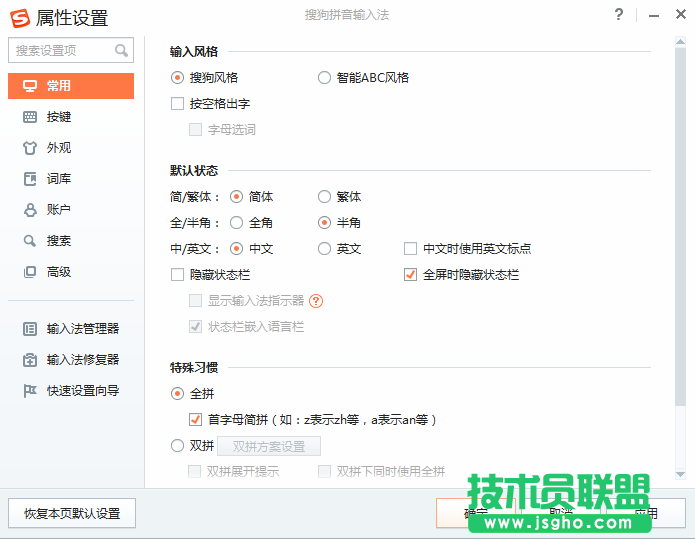
Task: Choose 简体 radio option
Action: (x=236, y=197)
